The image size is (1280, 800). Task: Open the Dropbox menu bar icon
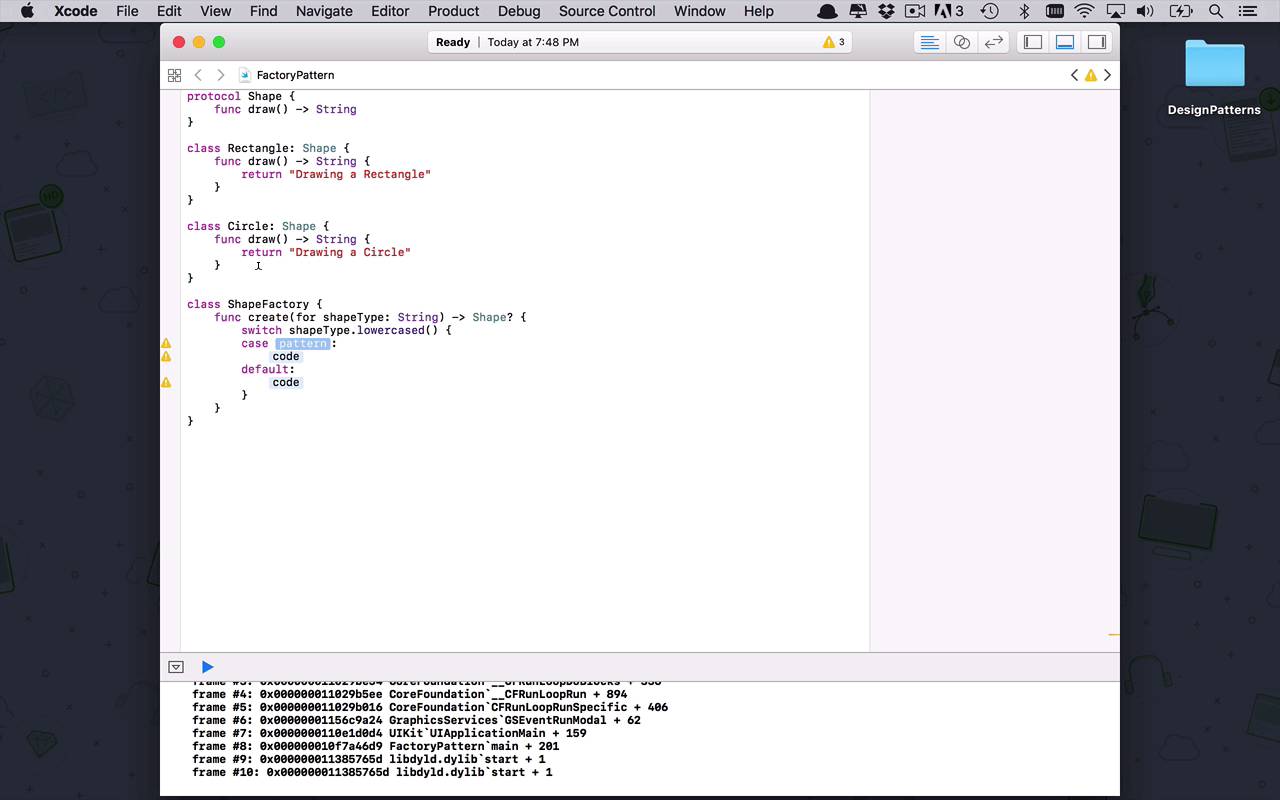886,11
